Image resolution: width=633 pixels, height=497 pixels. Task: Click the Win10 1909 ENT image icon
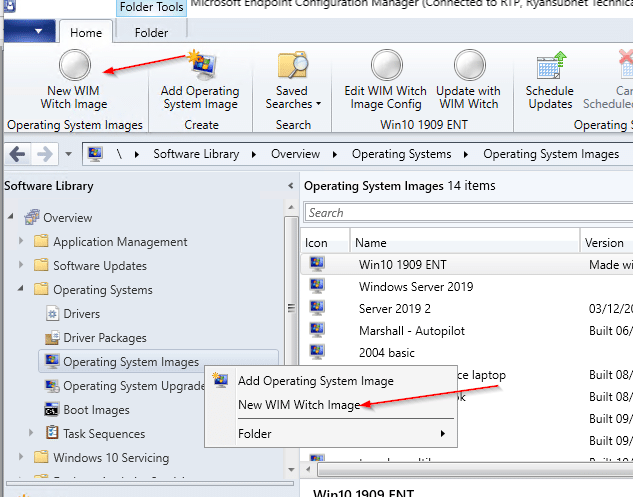(317, 264)
